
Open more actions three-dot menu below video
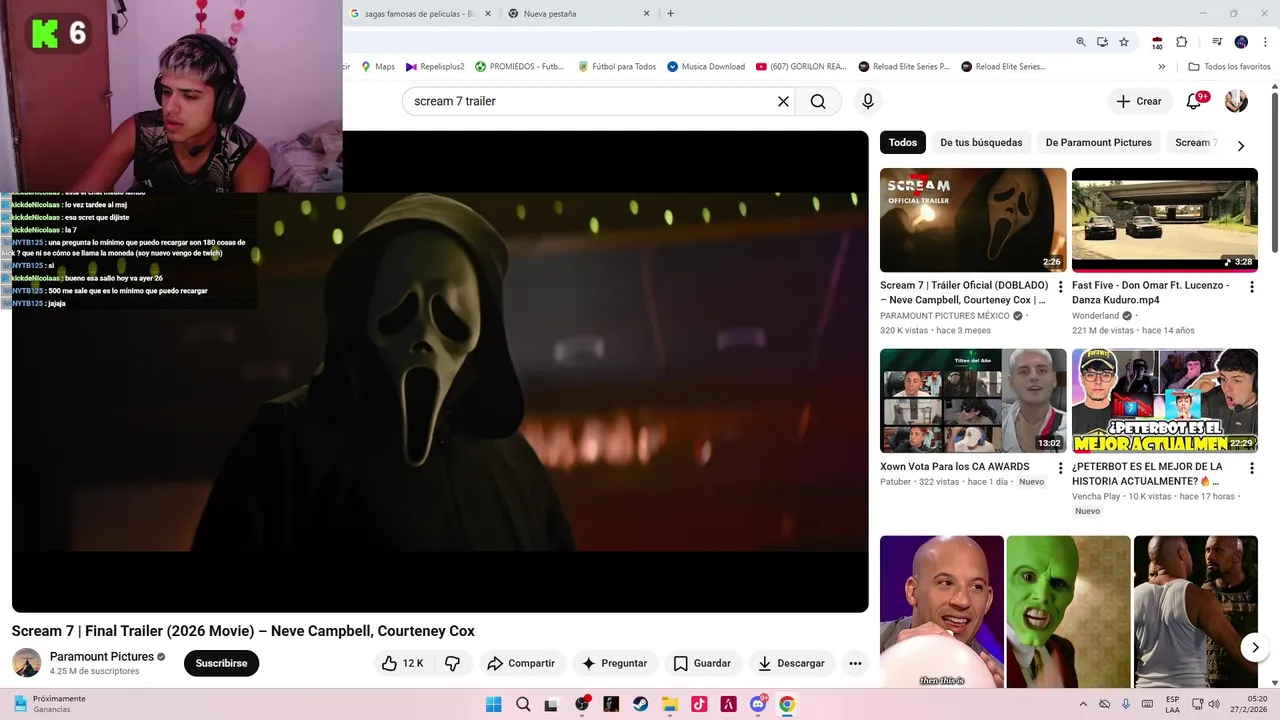point(855,663)
